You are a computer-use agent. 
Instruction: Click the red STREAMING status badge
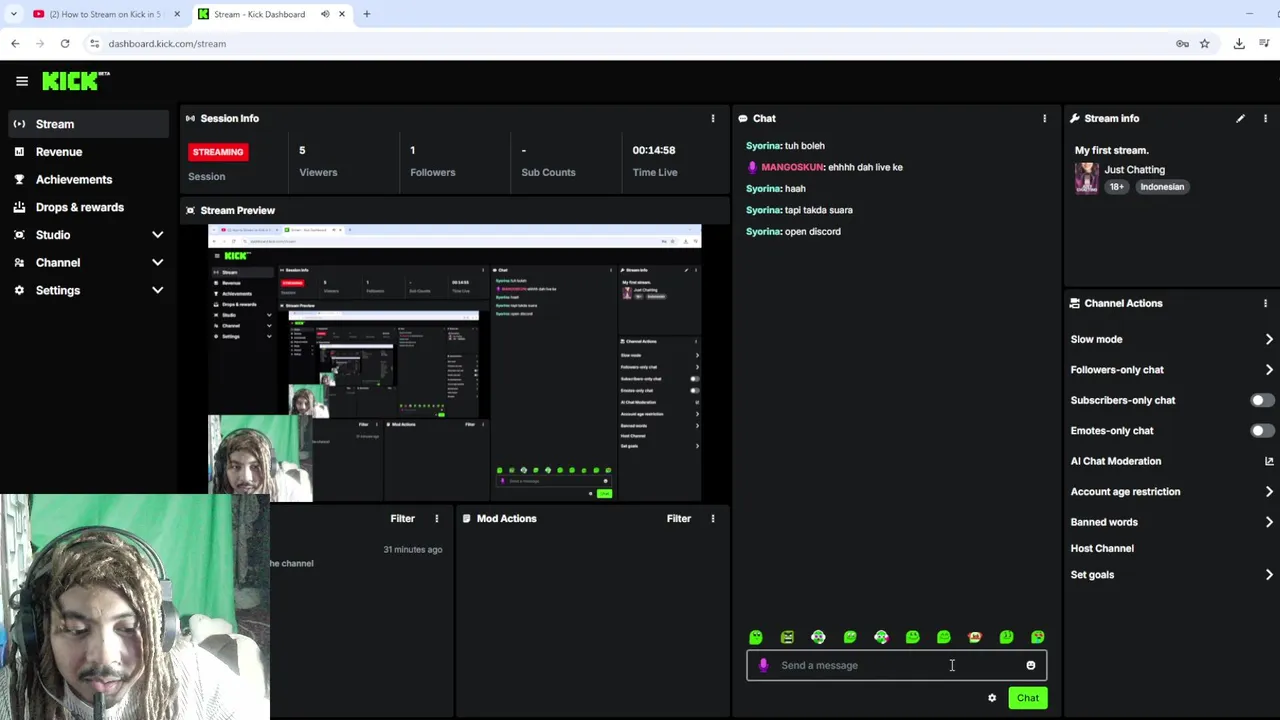tap(218, 152)
